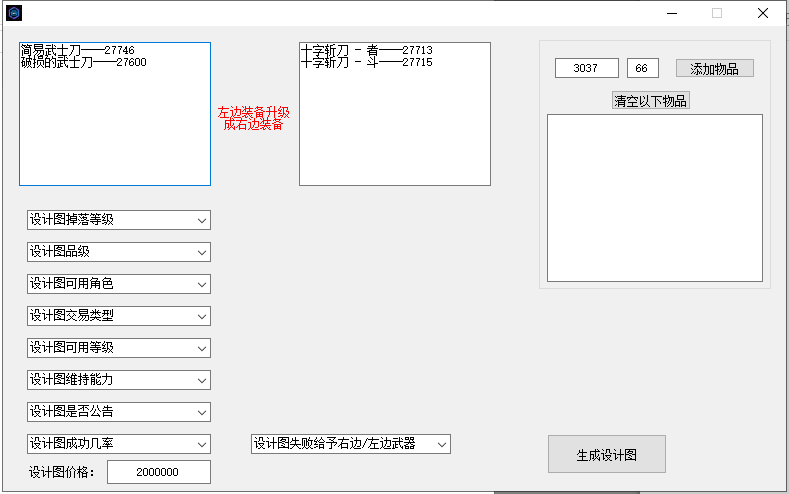Expand the 设计图成功几率 dropdown

118,444
